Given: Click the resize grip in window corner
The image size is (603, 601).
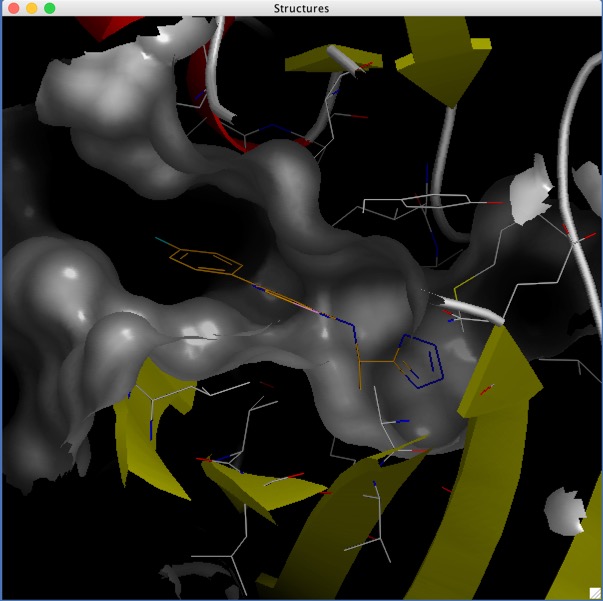Looking at the screenshot, I should (x=595, y=593).
